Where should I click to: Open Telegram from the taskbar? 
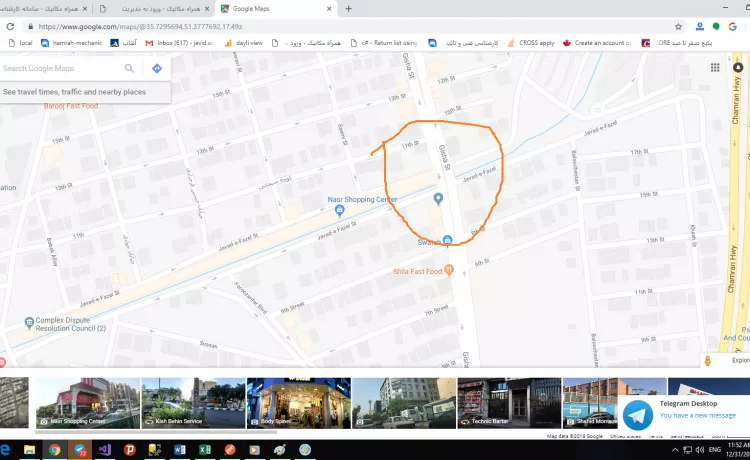coord(79,449)
